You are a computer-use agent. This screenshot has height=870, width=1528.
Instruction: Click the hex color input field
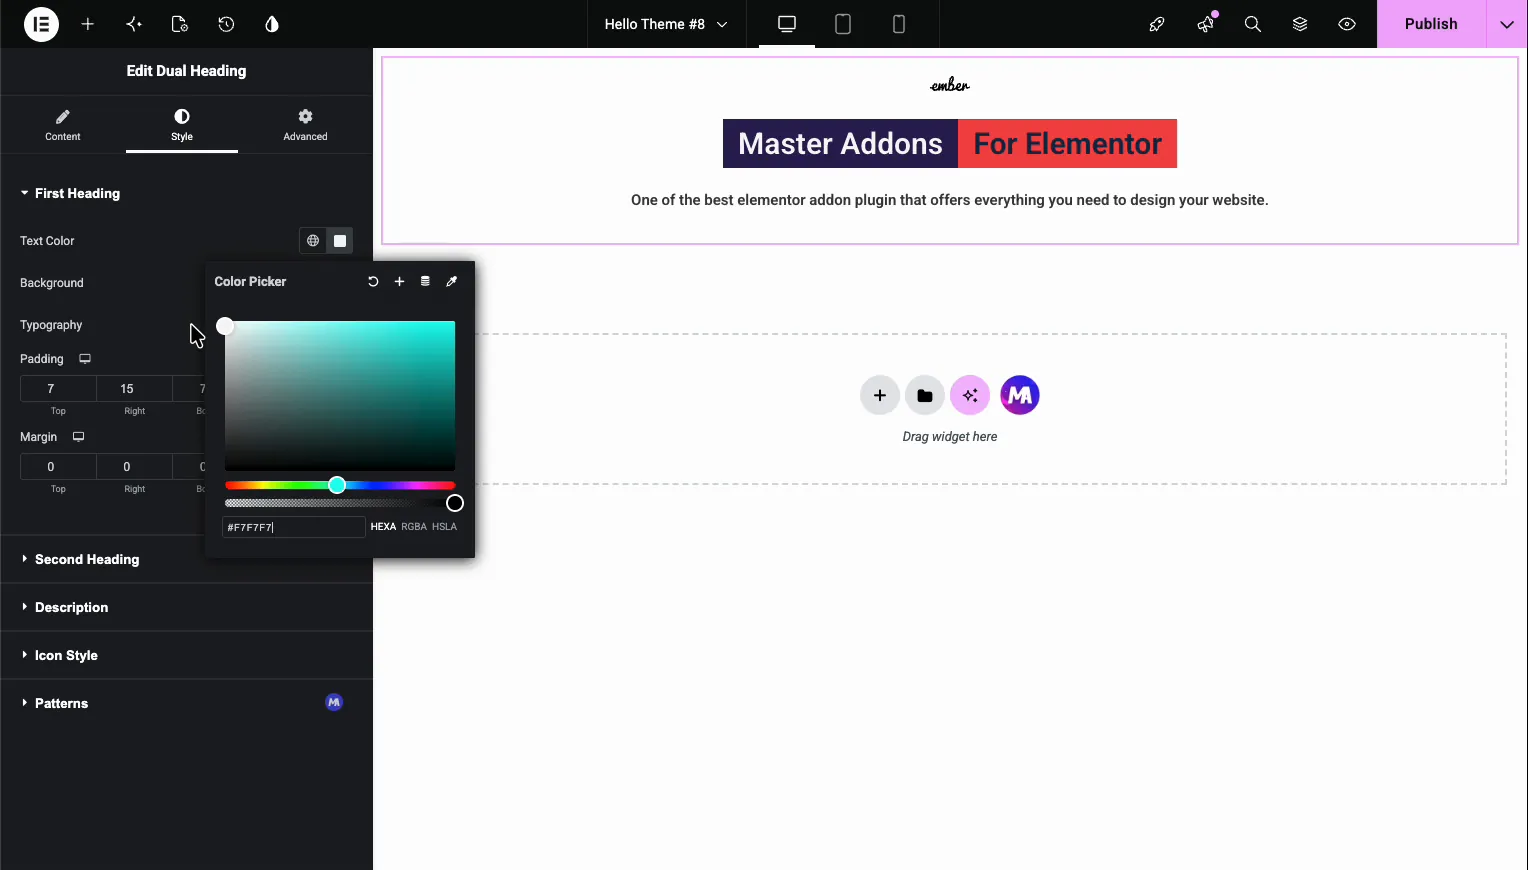(x=293, y=527)
